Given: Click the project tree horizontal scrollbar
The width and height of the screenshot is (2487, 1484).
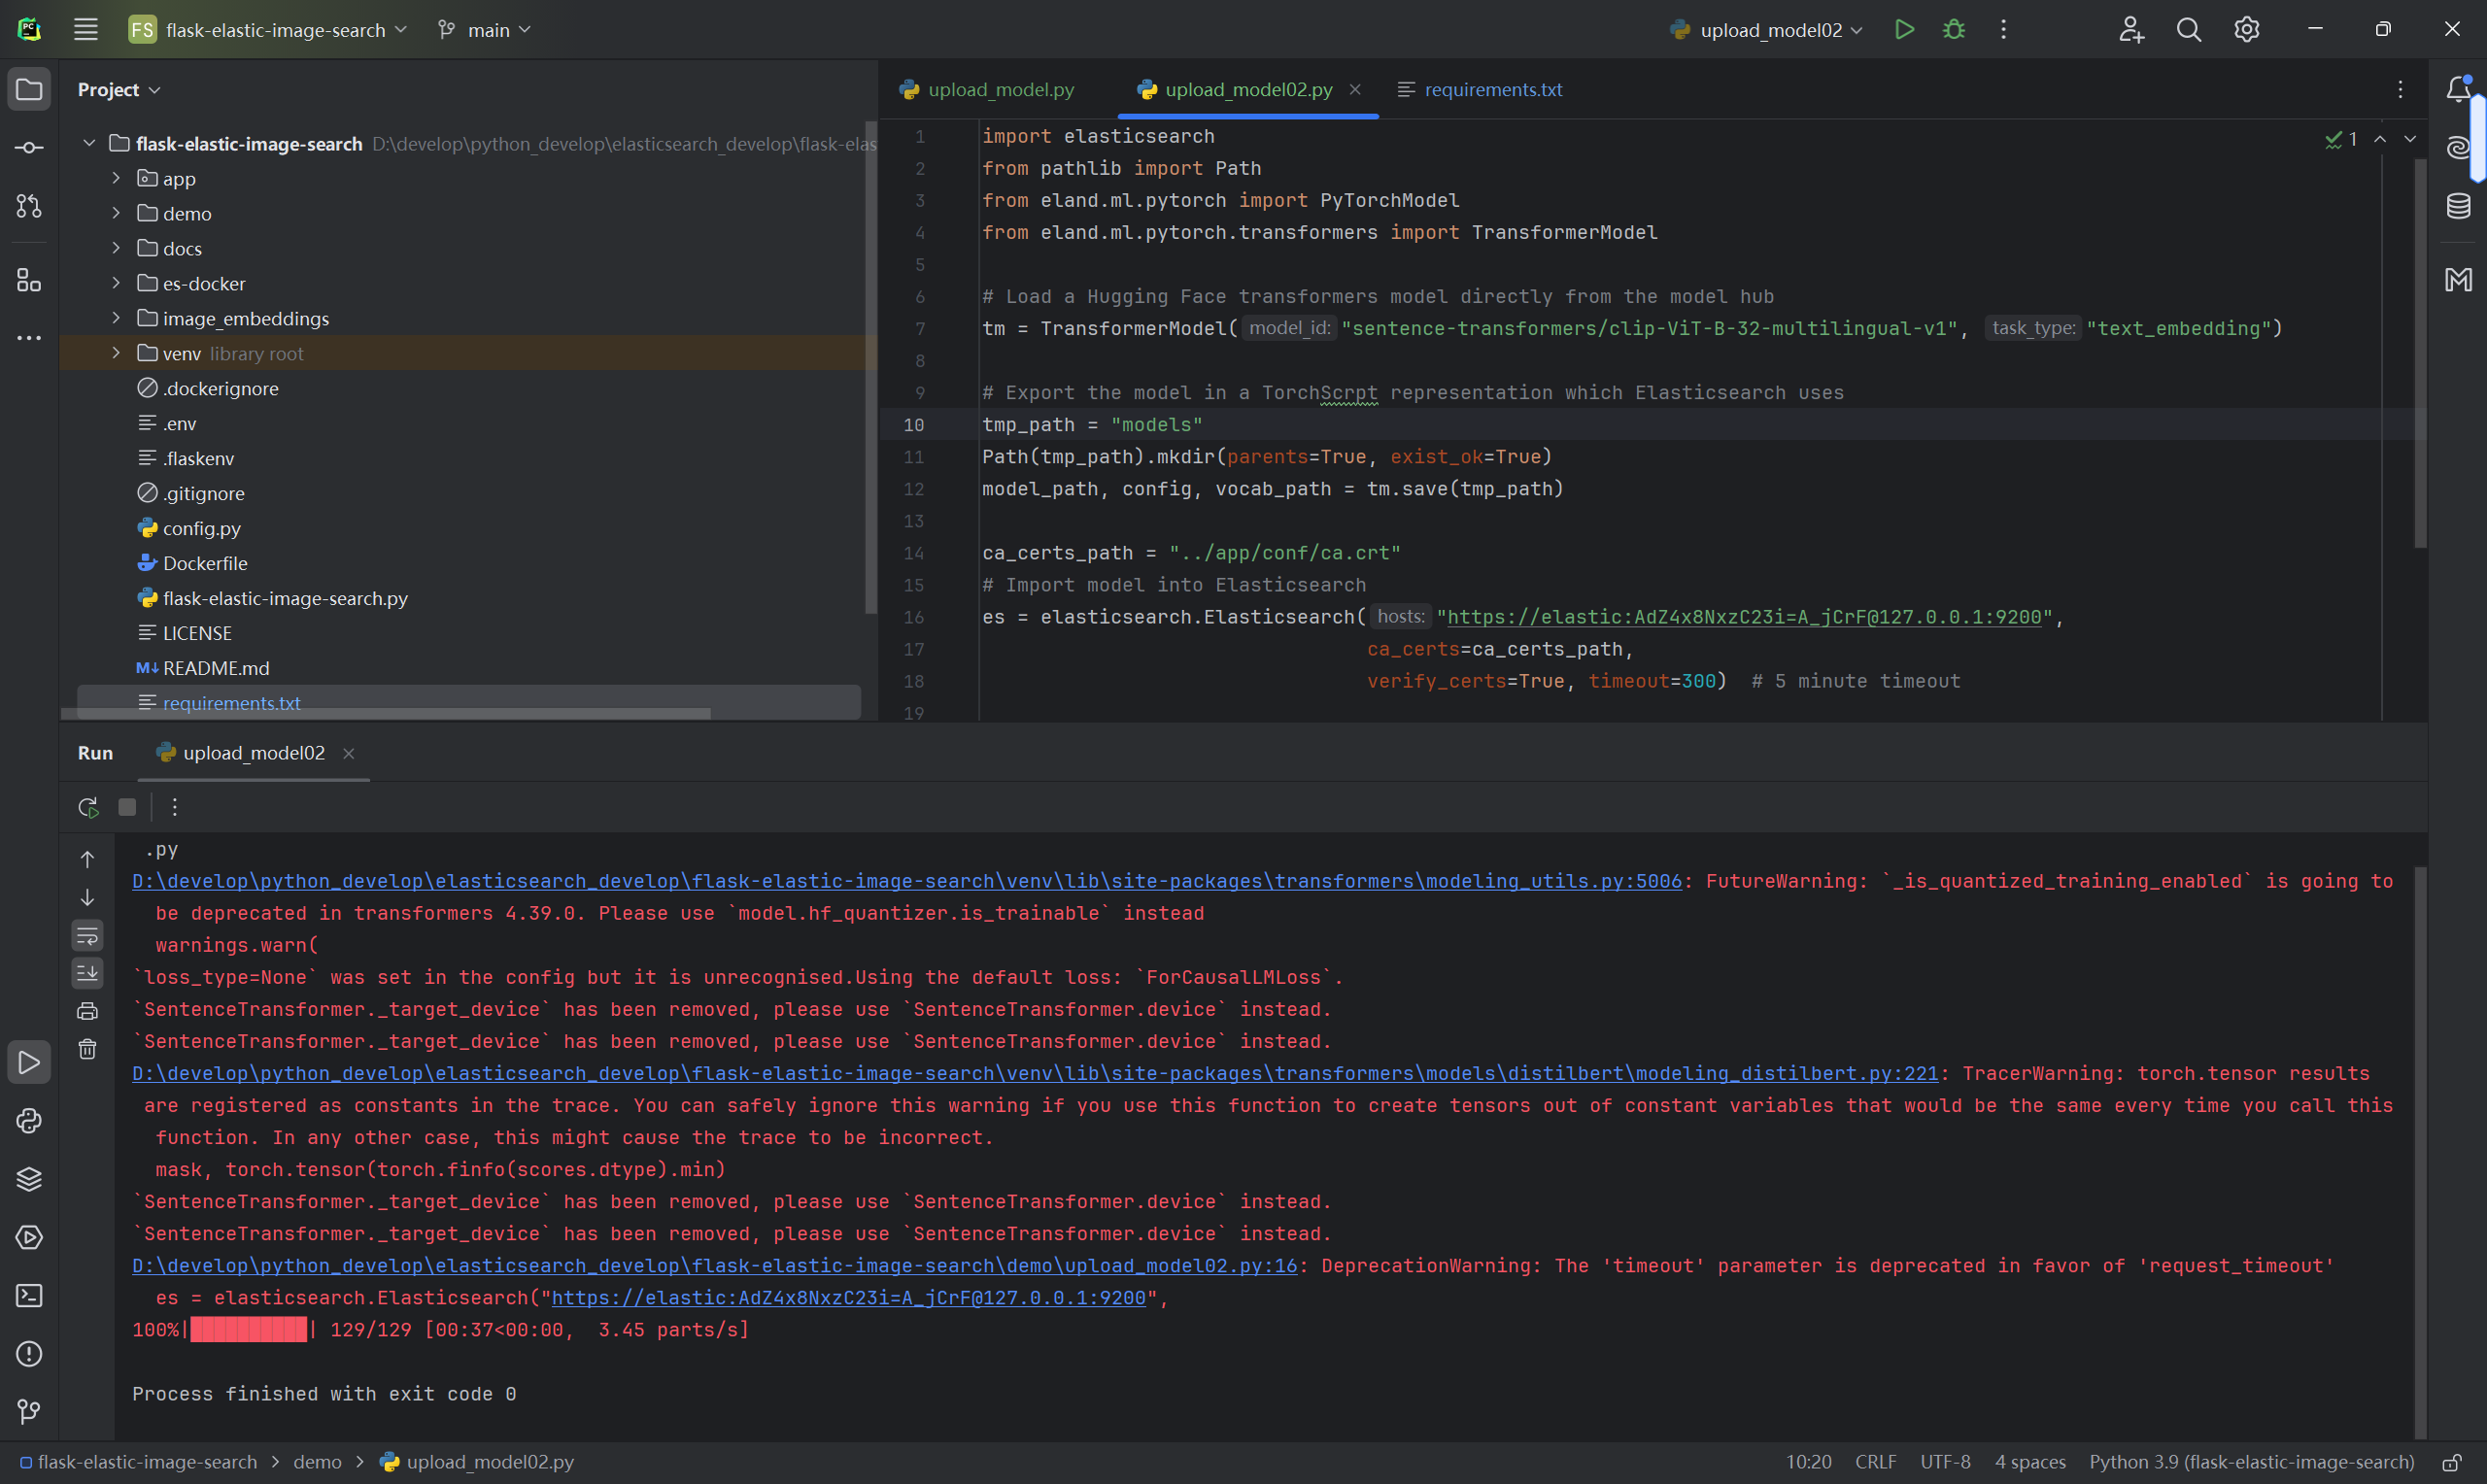Looking at the screenshot, I should [x=386, y=714].
